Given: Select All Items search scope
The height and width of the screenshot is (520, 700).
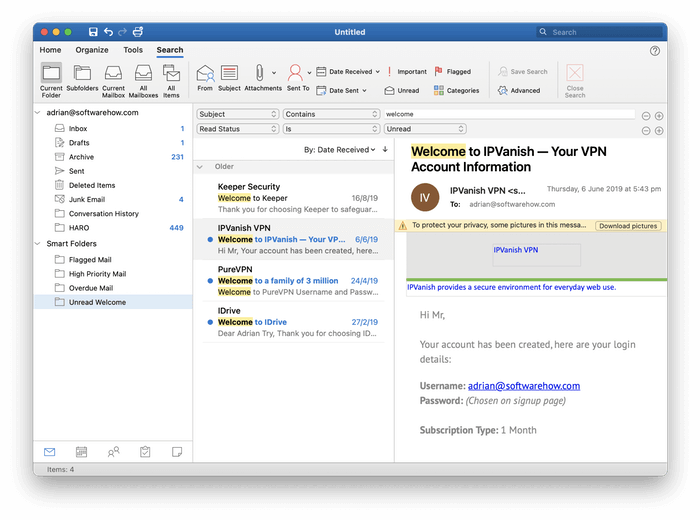Looking at the screenshot, I should click(x=171, y=80).
